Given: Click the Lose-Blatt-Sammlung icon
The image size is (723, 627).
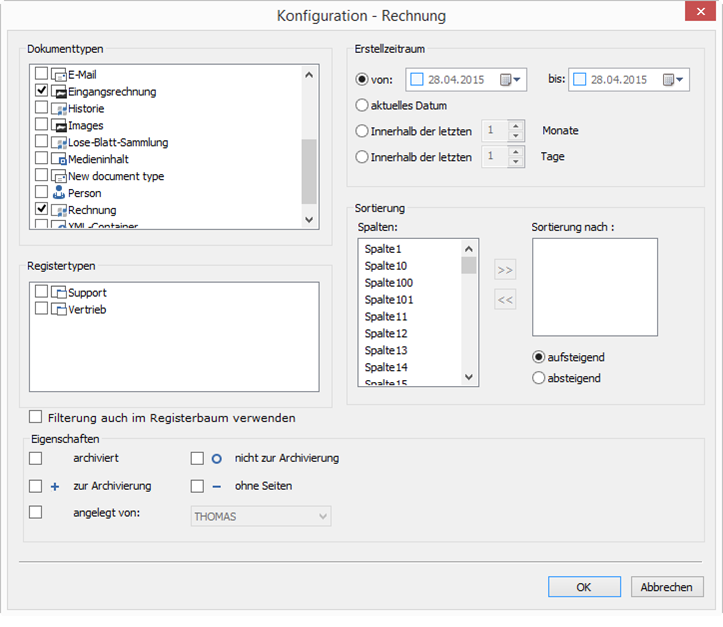Looking at the screenshot, I should click(59, 143).
